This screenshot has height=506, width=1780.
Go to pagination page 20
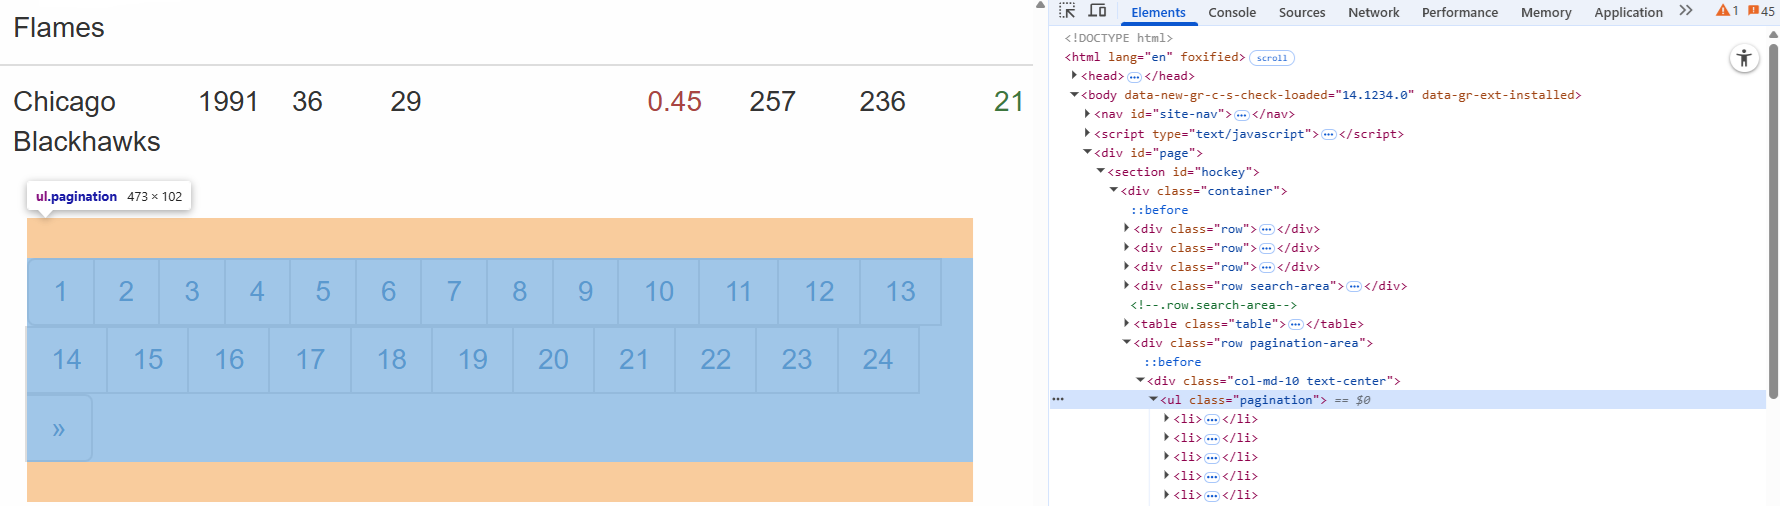553,360
